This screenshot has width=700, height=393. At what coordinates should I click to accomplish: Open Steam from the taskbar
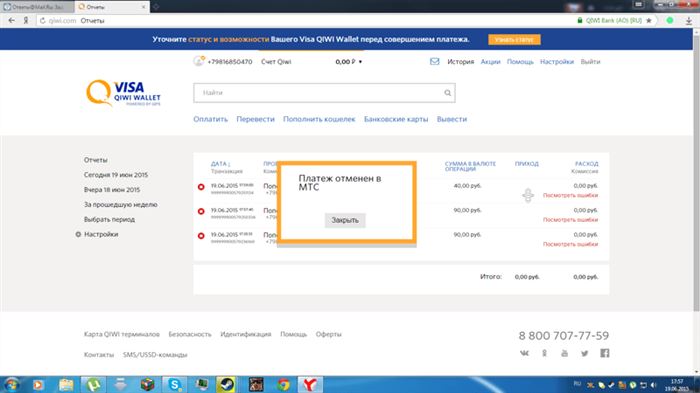tap(226, 385)
